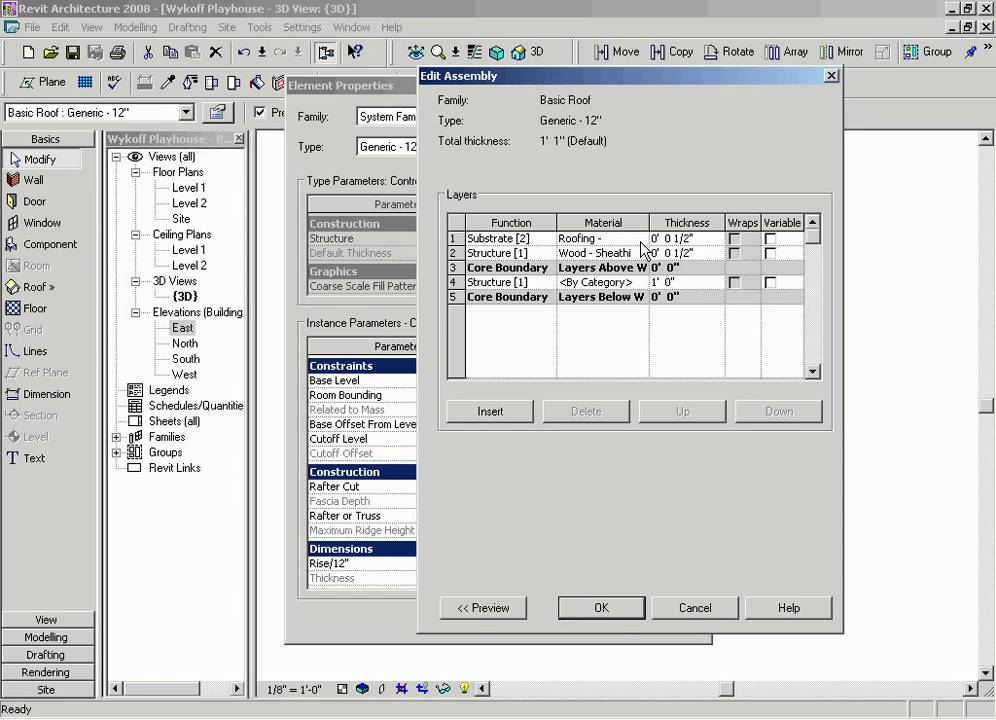Toggle Wraps checkbox for the Wood - Sheathing layer

tap(734, 254)
